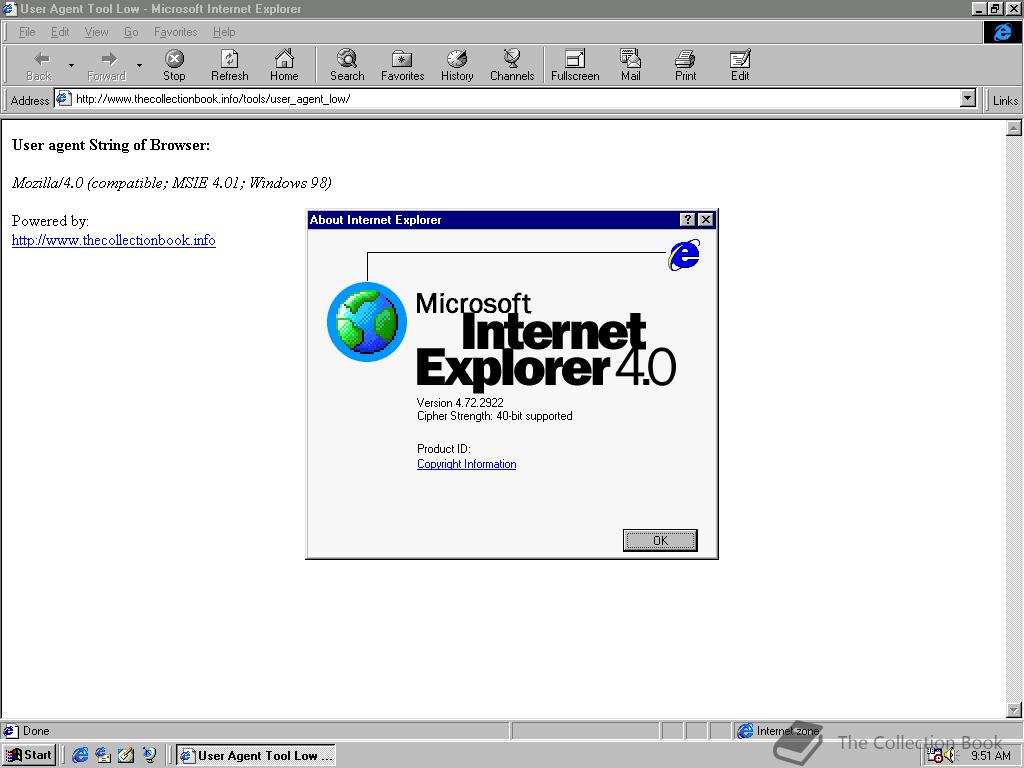Select the User Agent Tool Low taskbar button

click(x=256, y=755)
